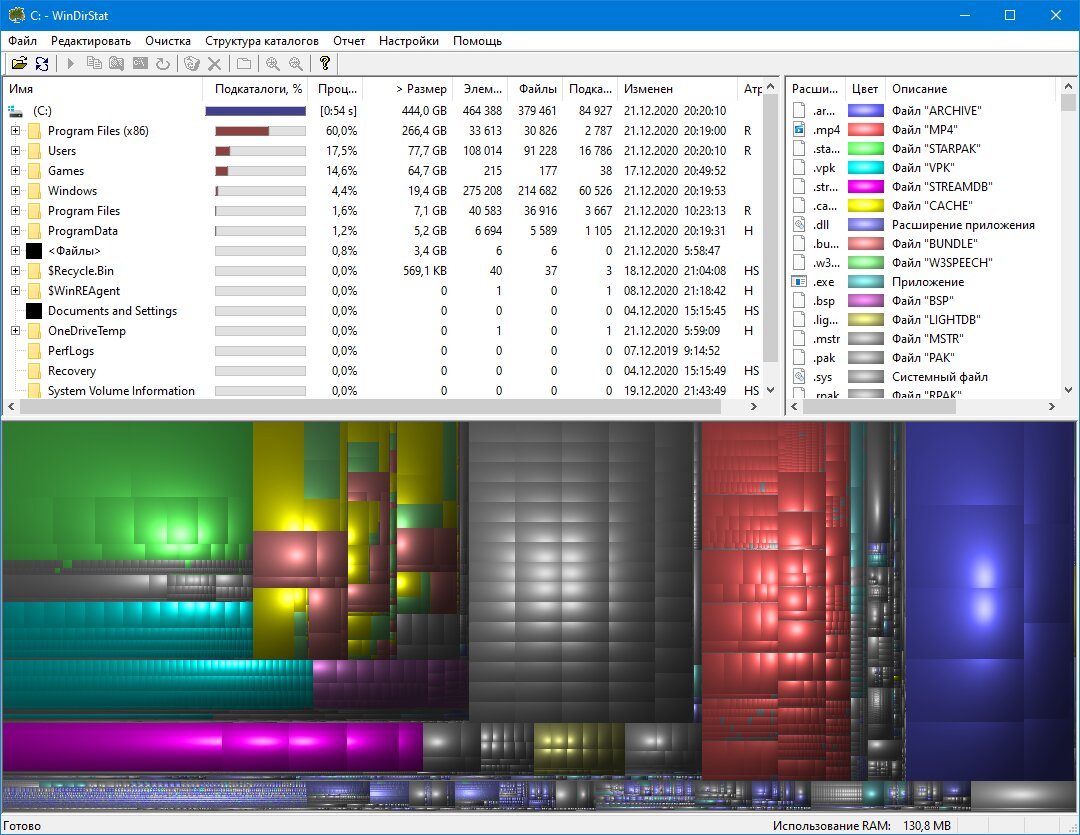This screenshot has height=835, width=1080.
Task: Sort extensions by Описание column header
Action: (x=970, y=89)
